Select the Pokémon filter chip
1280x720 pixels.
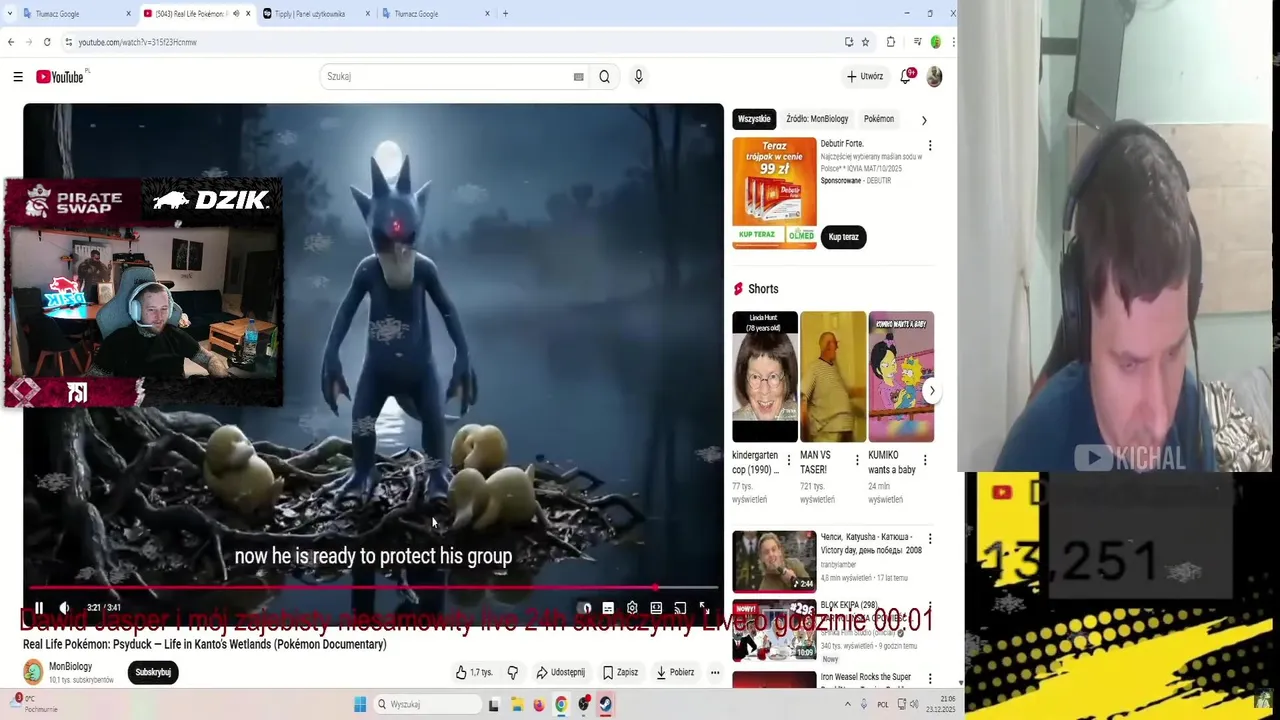[x=879, y=119]
